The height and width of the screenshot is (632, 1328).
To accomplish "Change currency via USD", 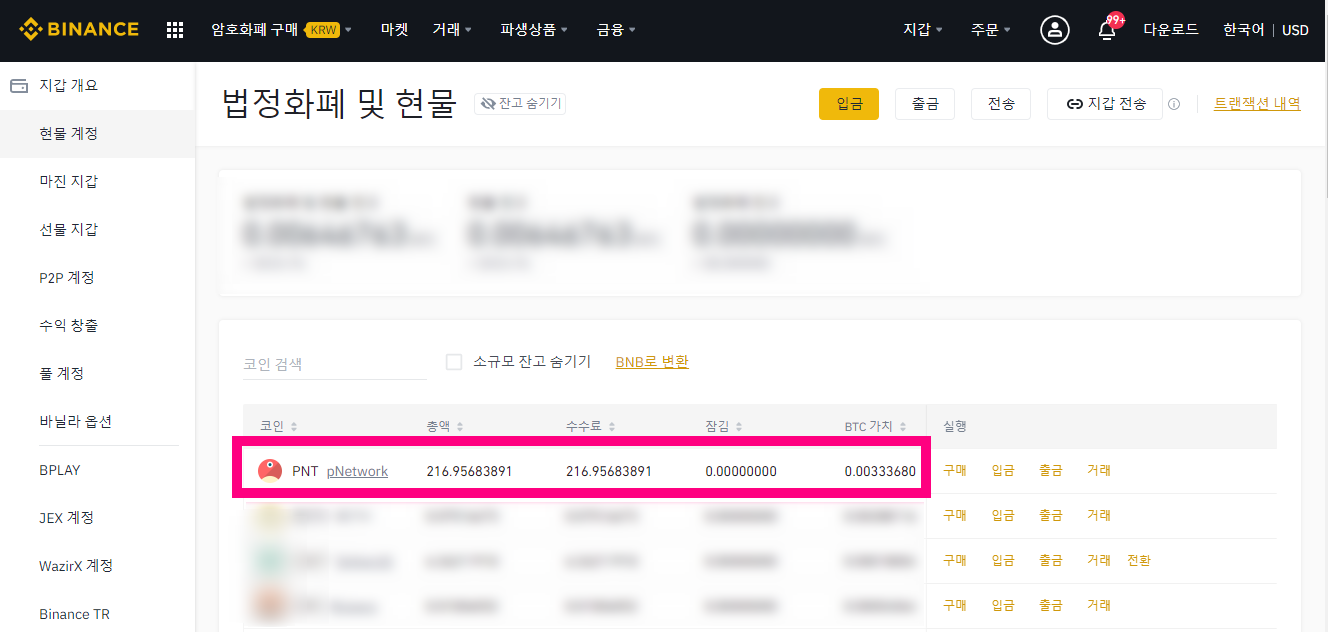I will tap(1295, 30).
